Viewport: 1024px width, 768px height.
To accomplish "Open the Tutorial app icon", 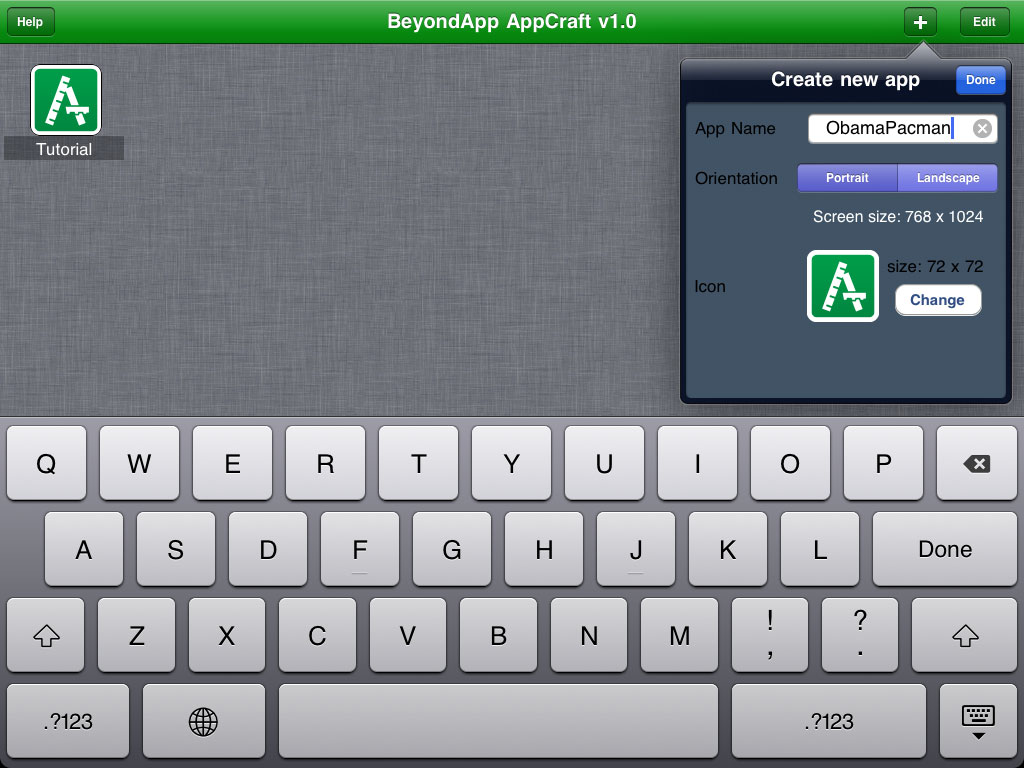I will pyautogui.click(x=66, y=100).
